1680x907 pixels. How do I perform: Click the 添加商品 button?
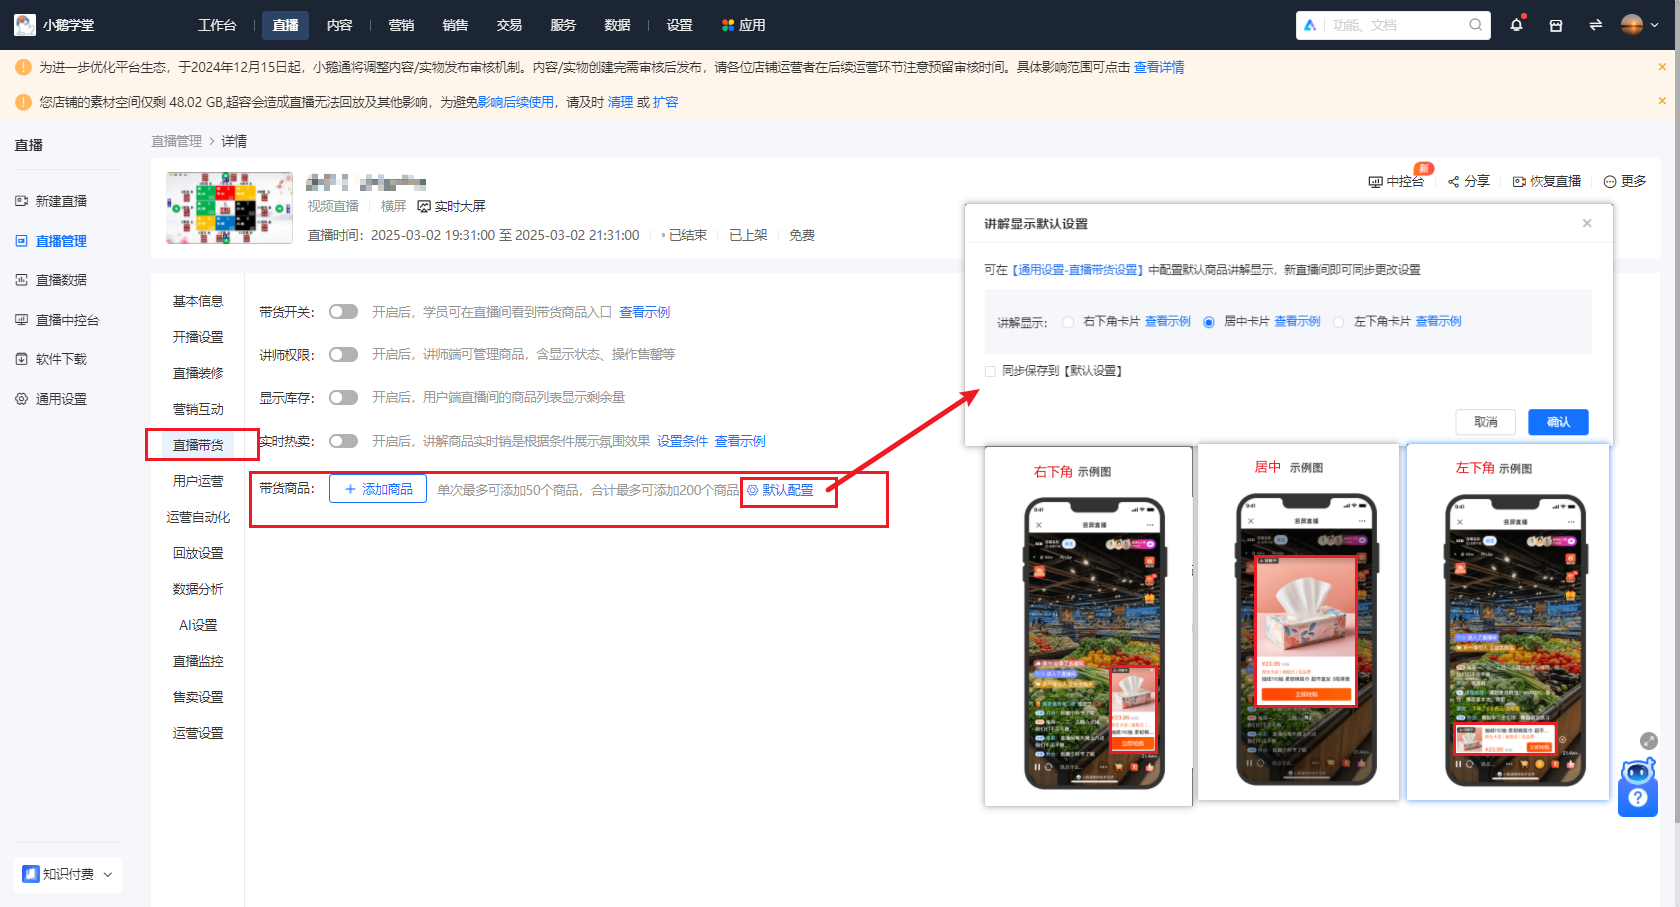click(x=377, y=488)
